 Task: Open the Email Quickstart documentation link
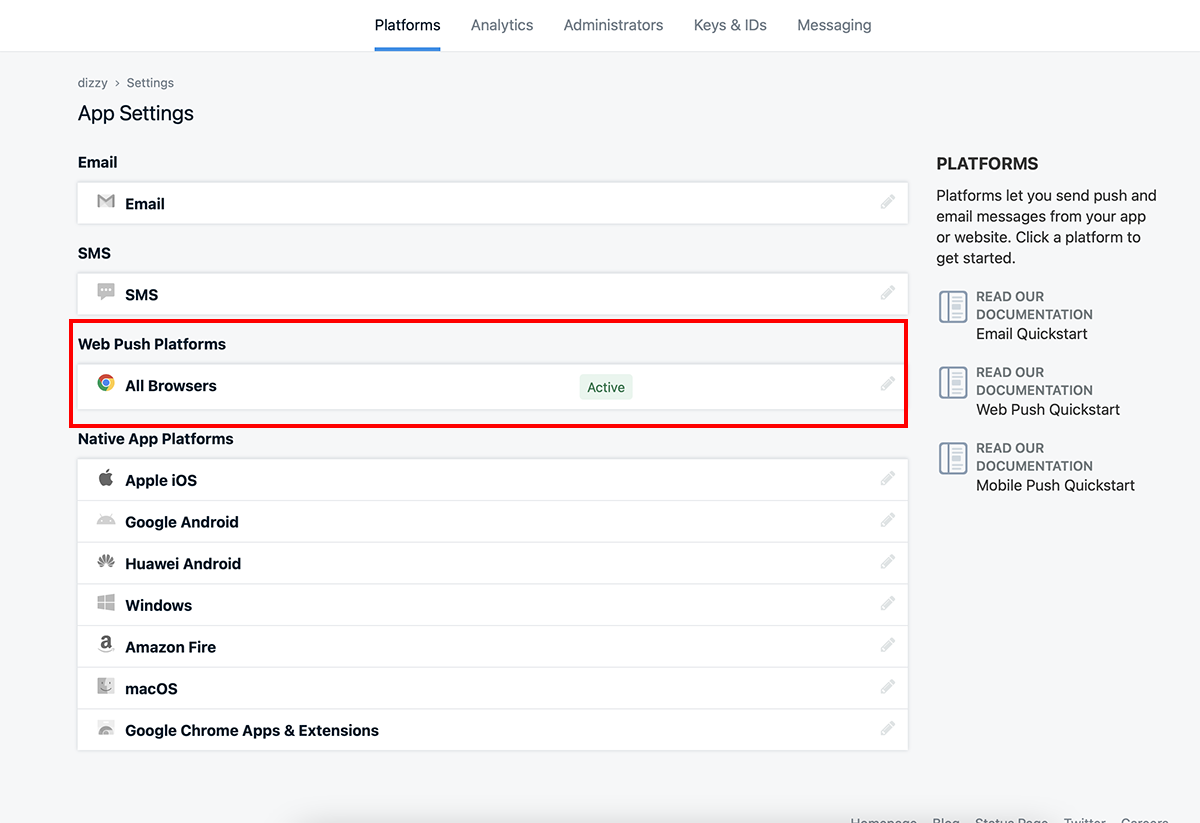(x=1031, y=334)
